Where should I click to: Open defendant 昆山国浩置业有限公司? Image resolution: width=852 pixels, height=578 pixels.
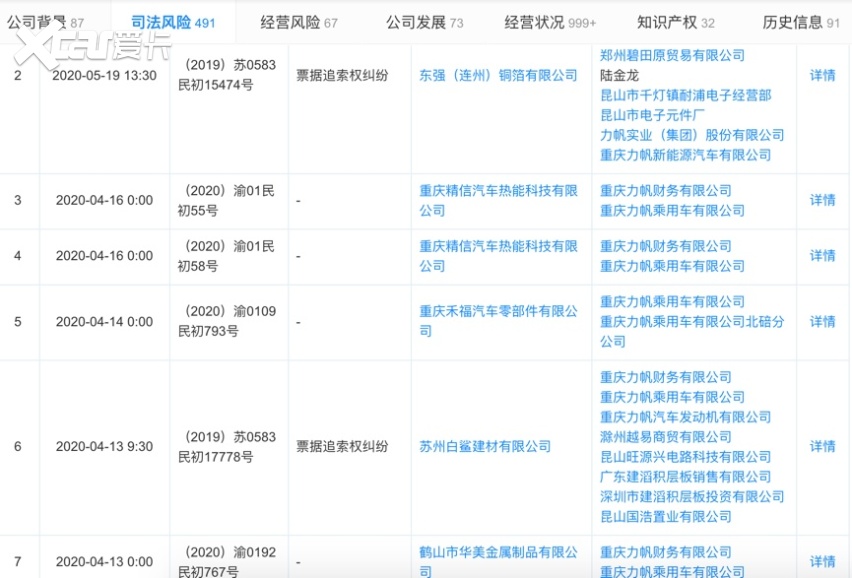[x=666, y=517]
